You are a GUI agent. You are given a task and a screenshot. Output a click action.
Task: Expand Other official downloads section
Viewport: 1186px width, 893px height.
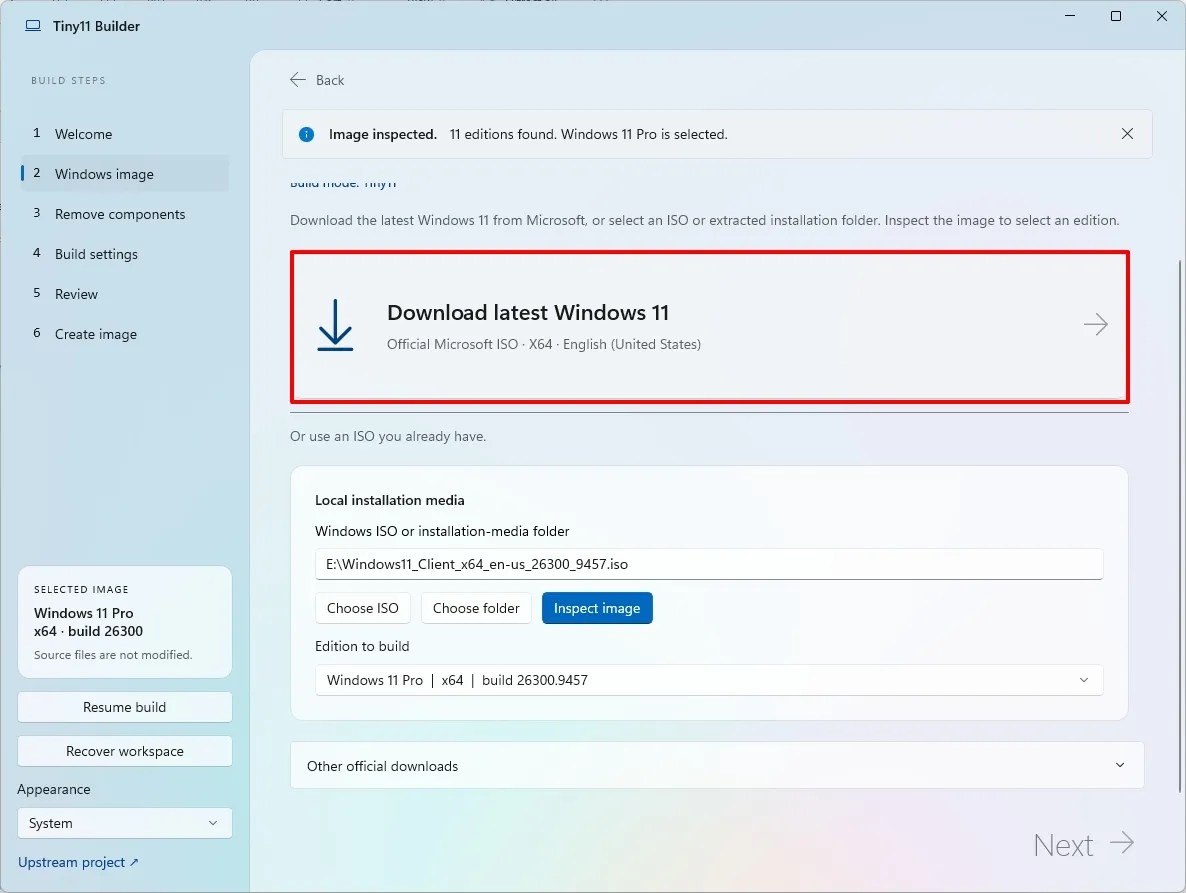pyautogui.click(x=716, y=765)
